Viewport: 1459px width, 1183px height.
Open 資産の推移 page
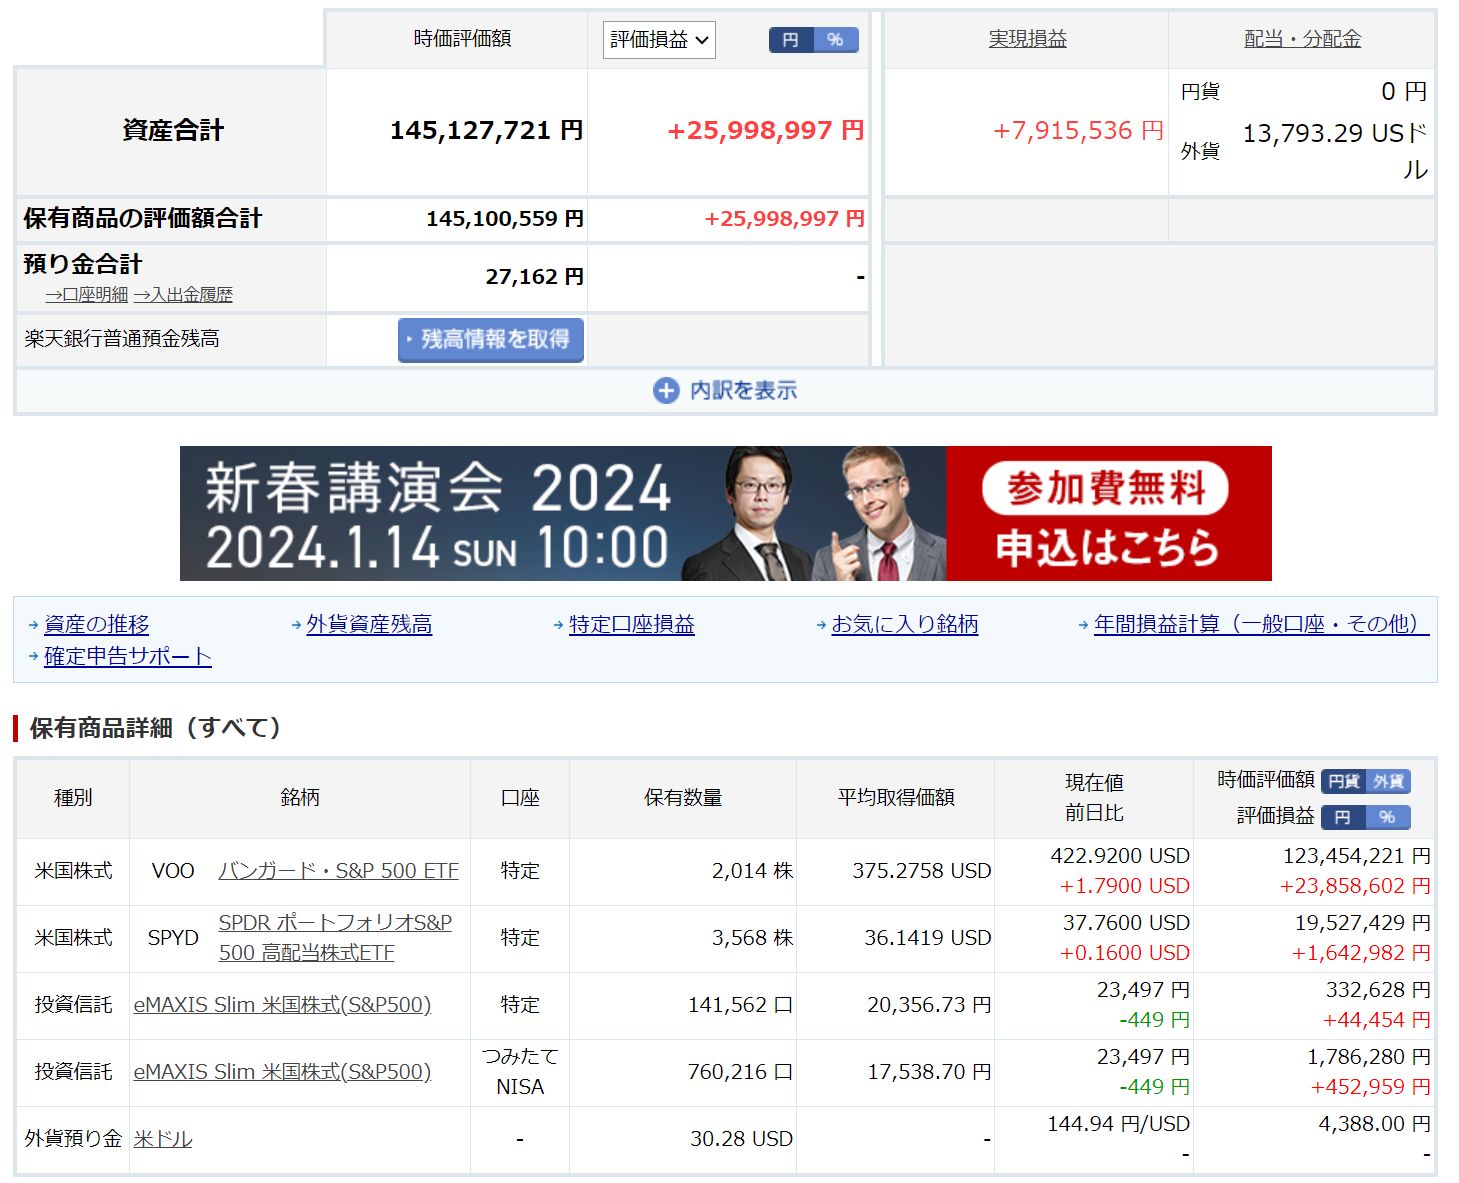pos(96,624)
